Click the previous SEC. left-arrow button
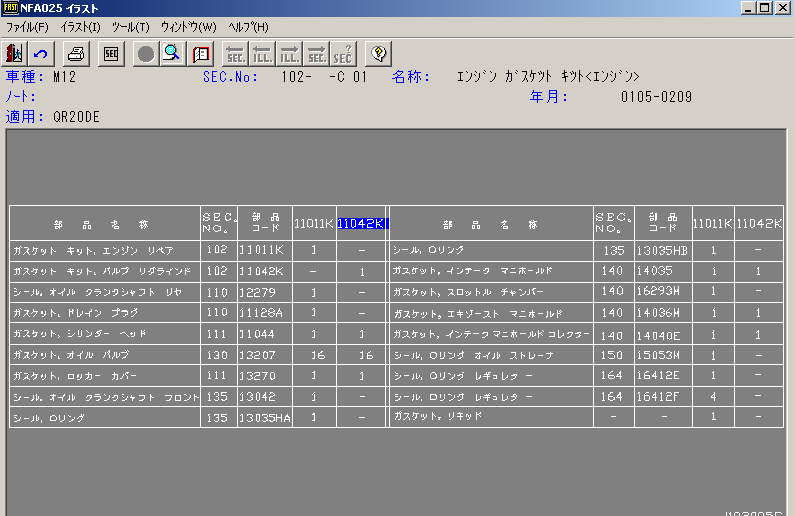 [x=236, y=53]
